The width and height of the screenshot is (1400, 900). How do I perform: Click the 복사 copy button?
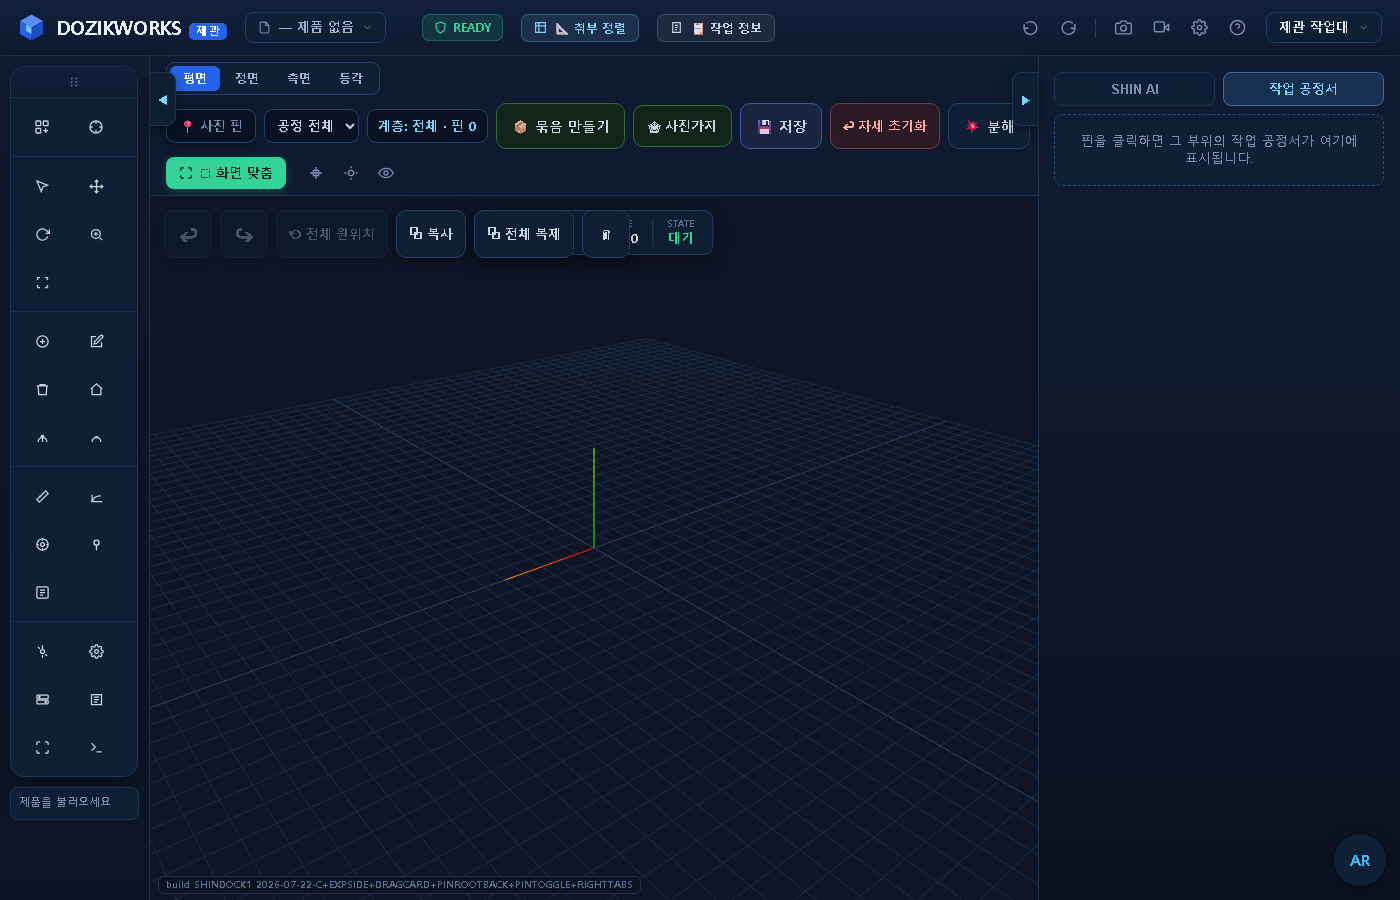[x=431, y=234]
